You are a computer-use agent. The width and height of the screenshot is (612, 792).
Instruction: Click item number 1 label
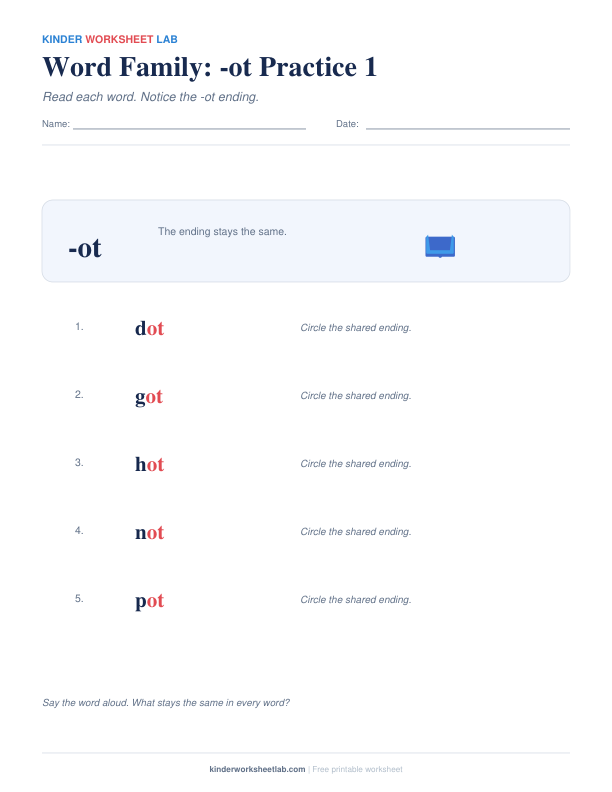tap(79, 327)
